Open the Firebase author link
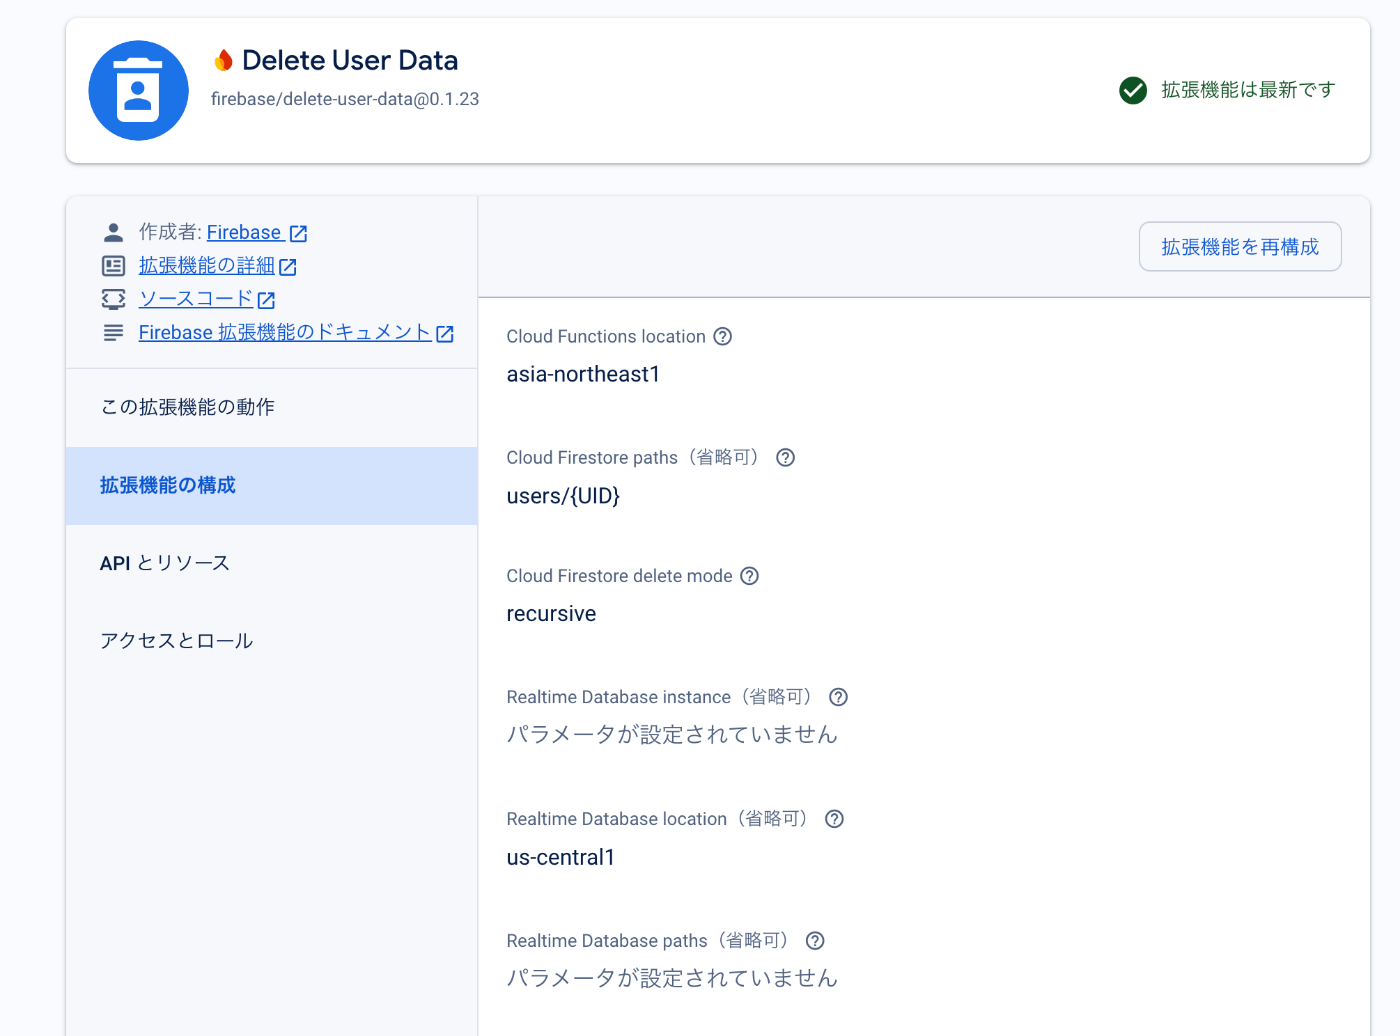The width and height of the screenshot is (1400, 1036). (x=244, y=232)
